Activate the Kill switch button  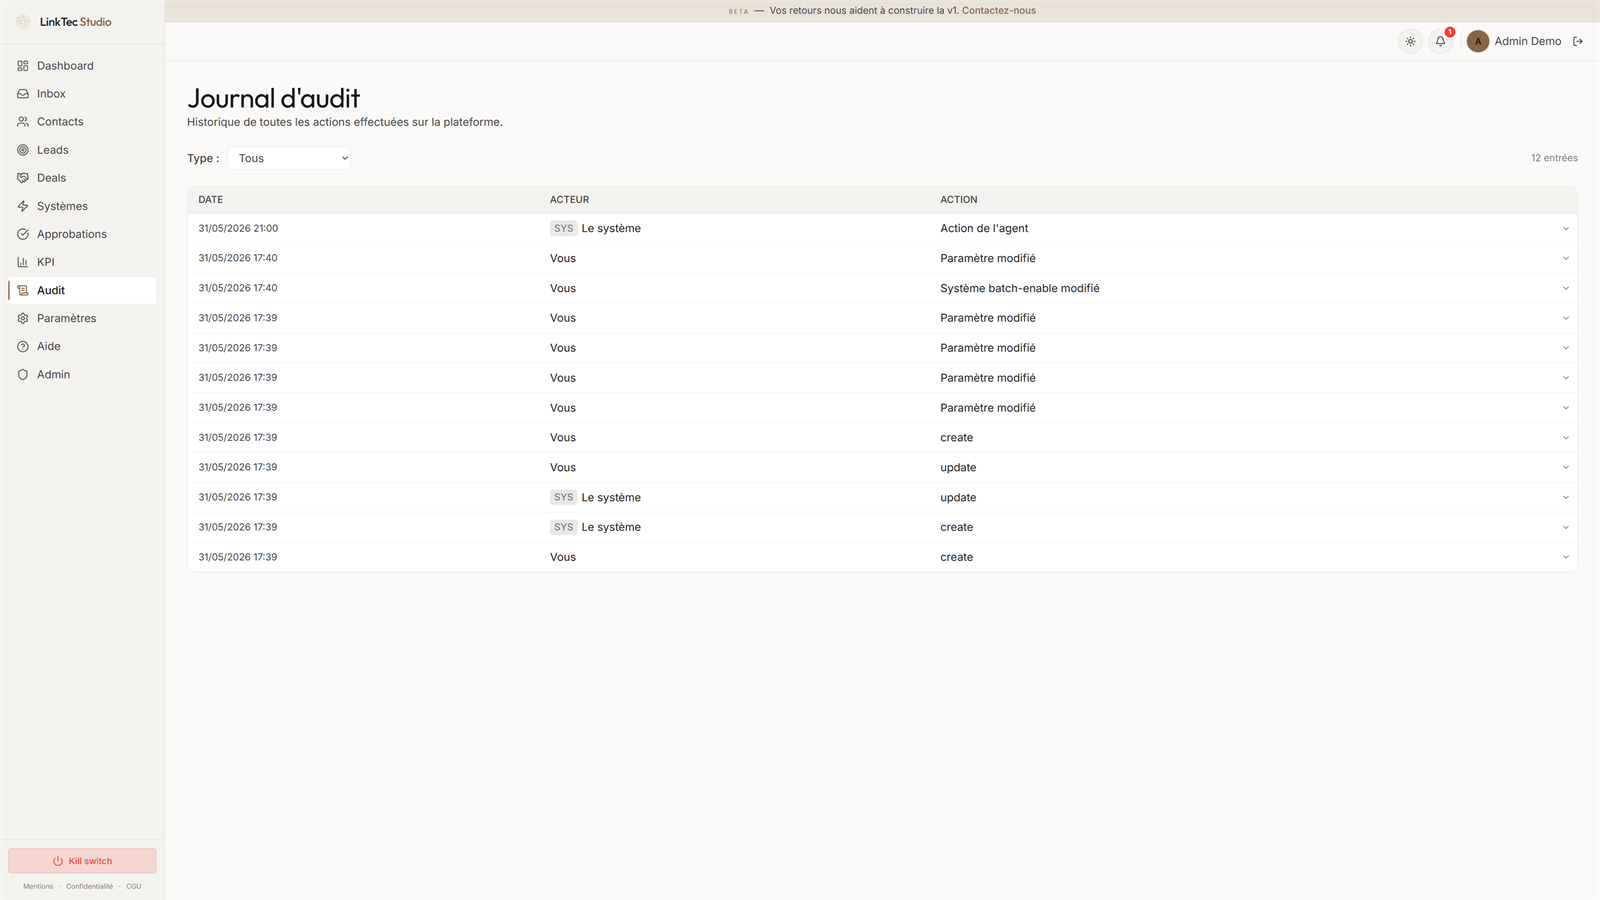[x=82, y=861]
